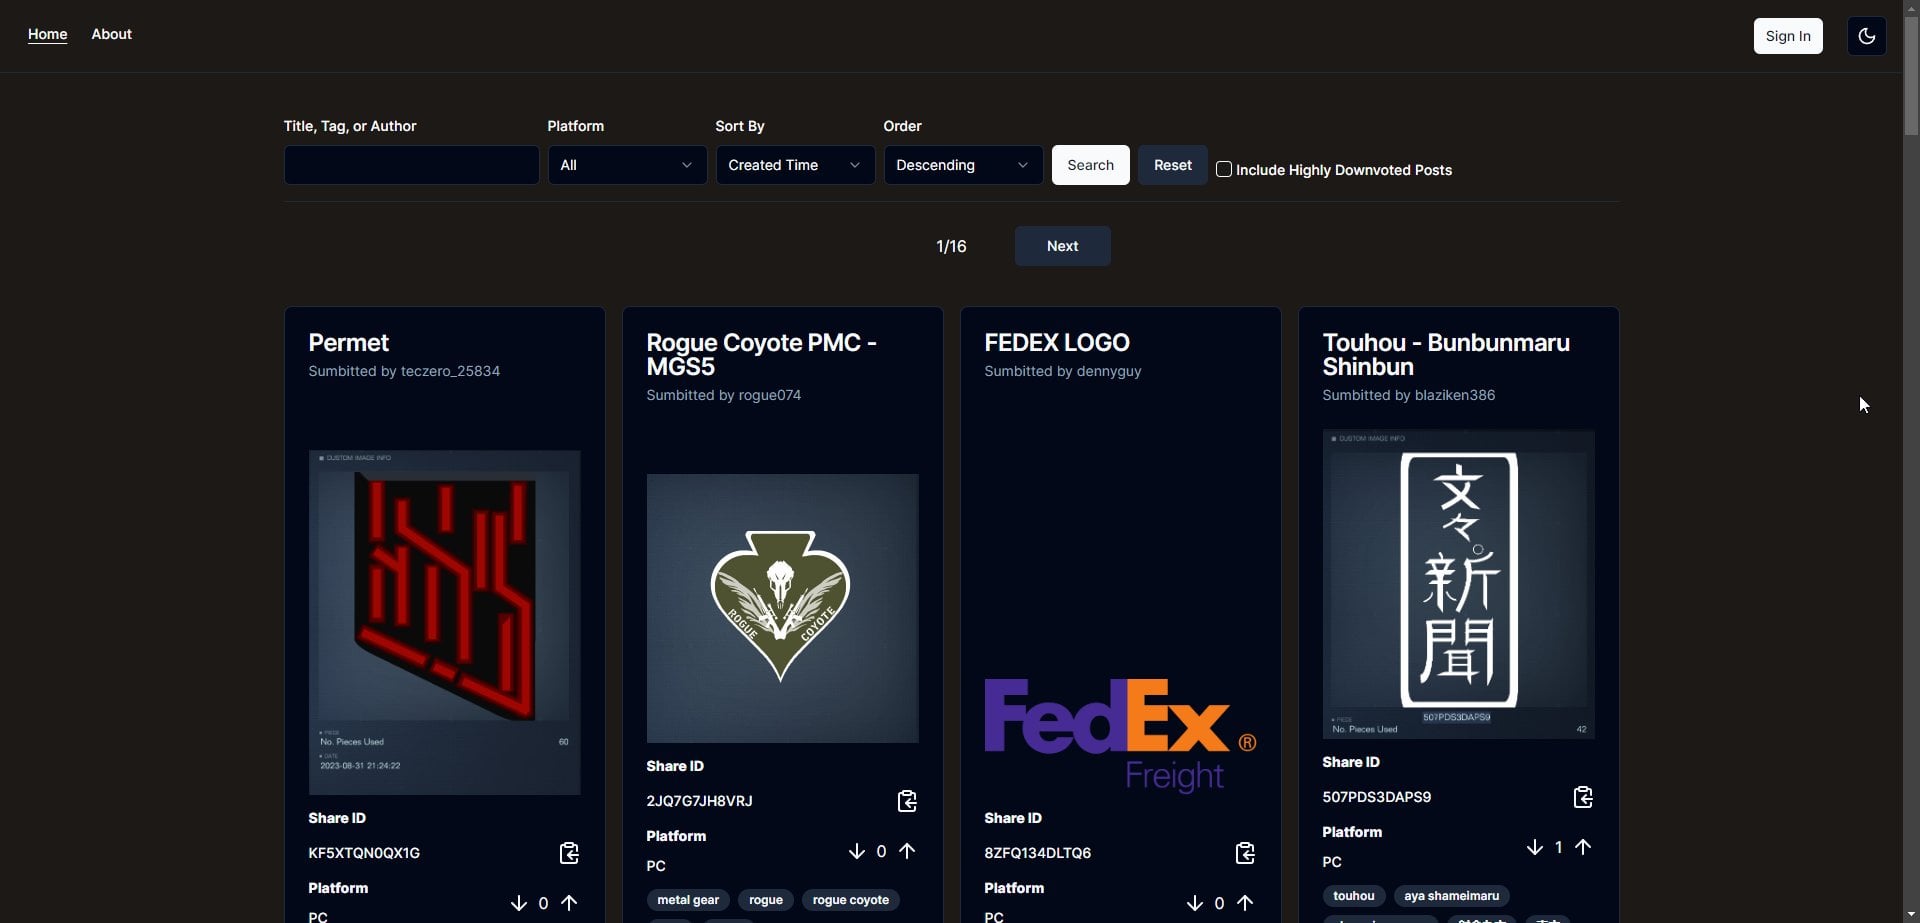Click the FEDEX LOGO card title
The height and width of the screenshot is (923, 1920).
1057,343
